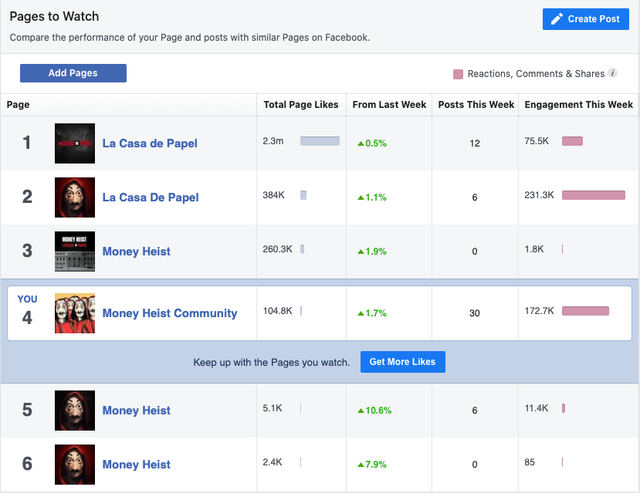This screenshot has width=640, height=493.
Task: Open the info icon beside Reactions, Comments & Shares
Action: click(x=612, y=73)
